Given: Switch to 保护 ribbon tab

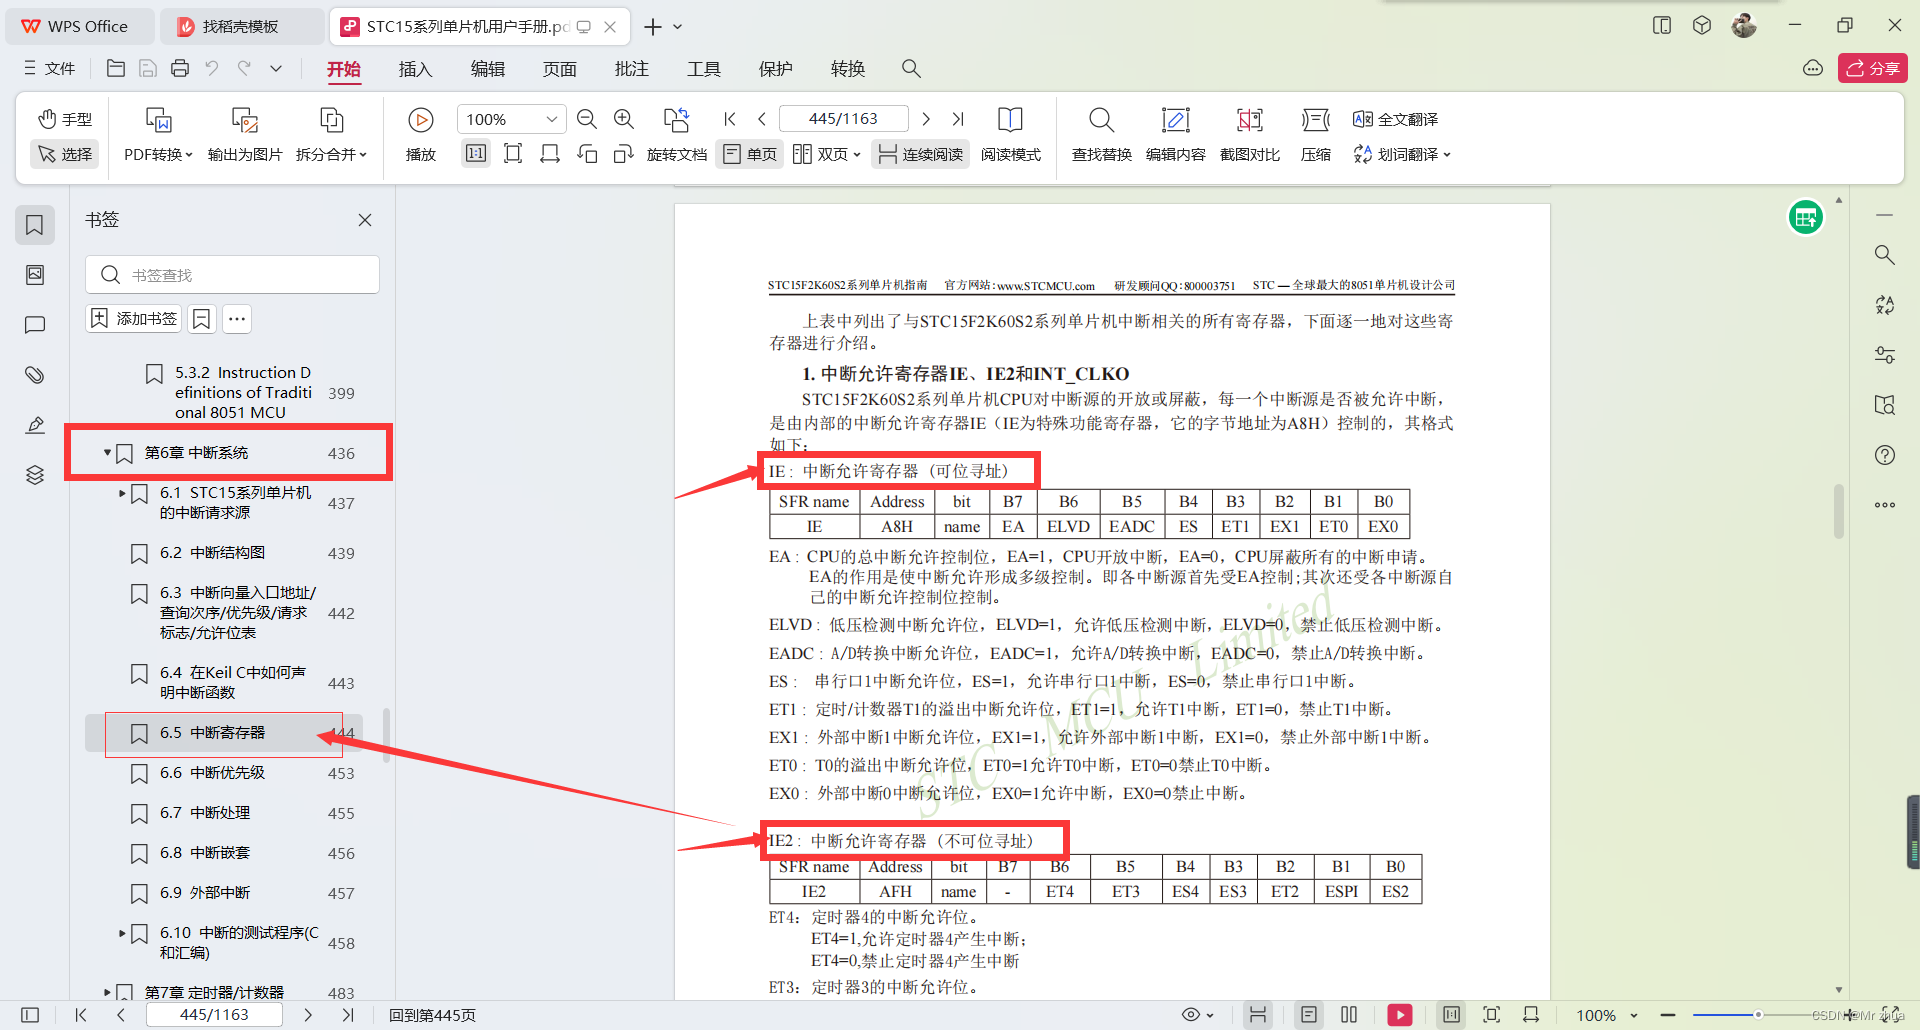Looking at the screenshot, I should click(x=776, y=69).
